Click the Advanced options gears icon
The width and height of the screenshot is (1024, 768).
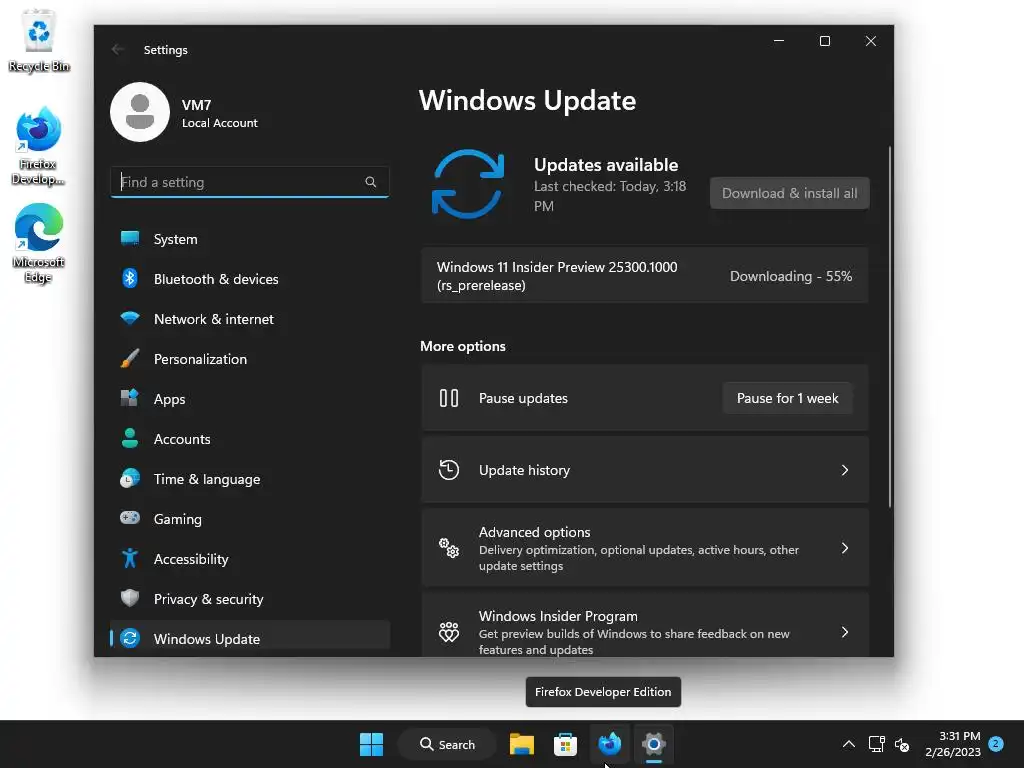pos(449,548)
